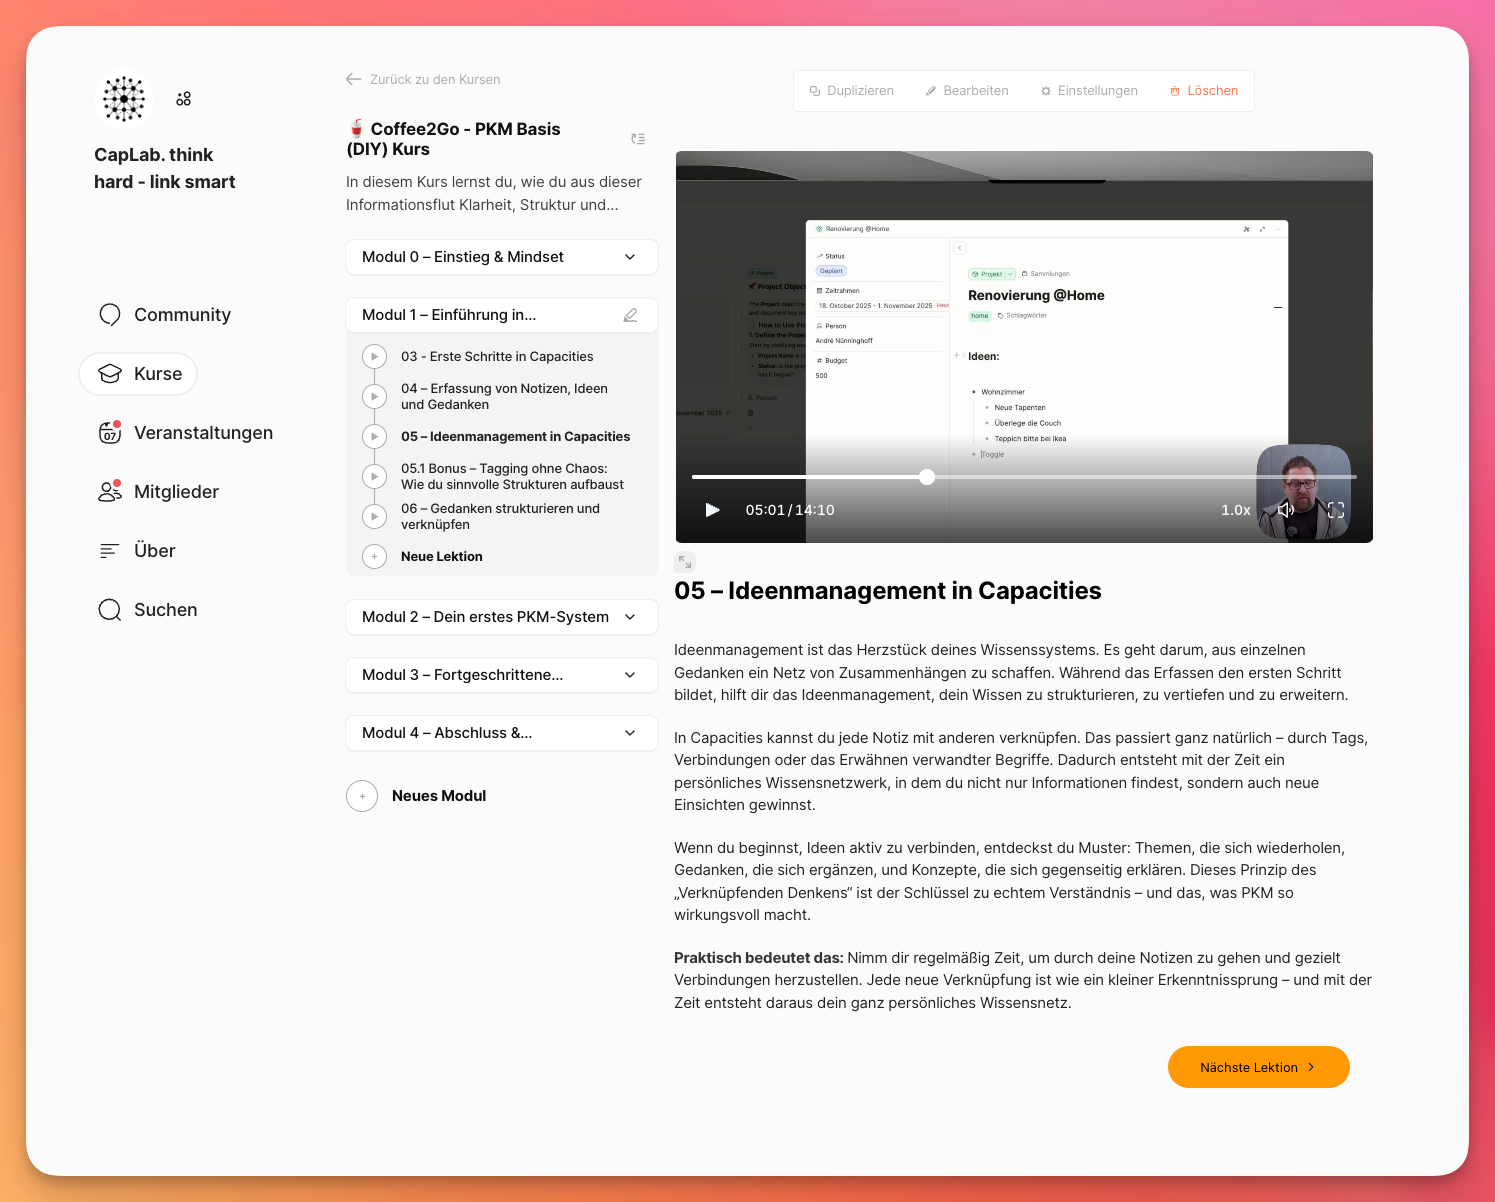Open the apps switcher icon beside logo
This screenshot has height=1202, width=1495.
tap(183, 99)
